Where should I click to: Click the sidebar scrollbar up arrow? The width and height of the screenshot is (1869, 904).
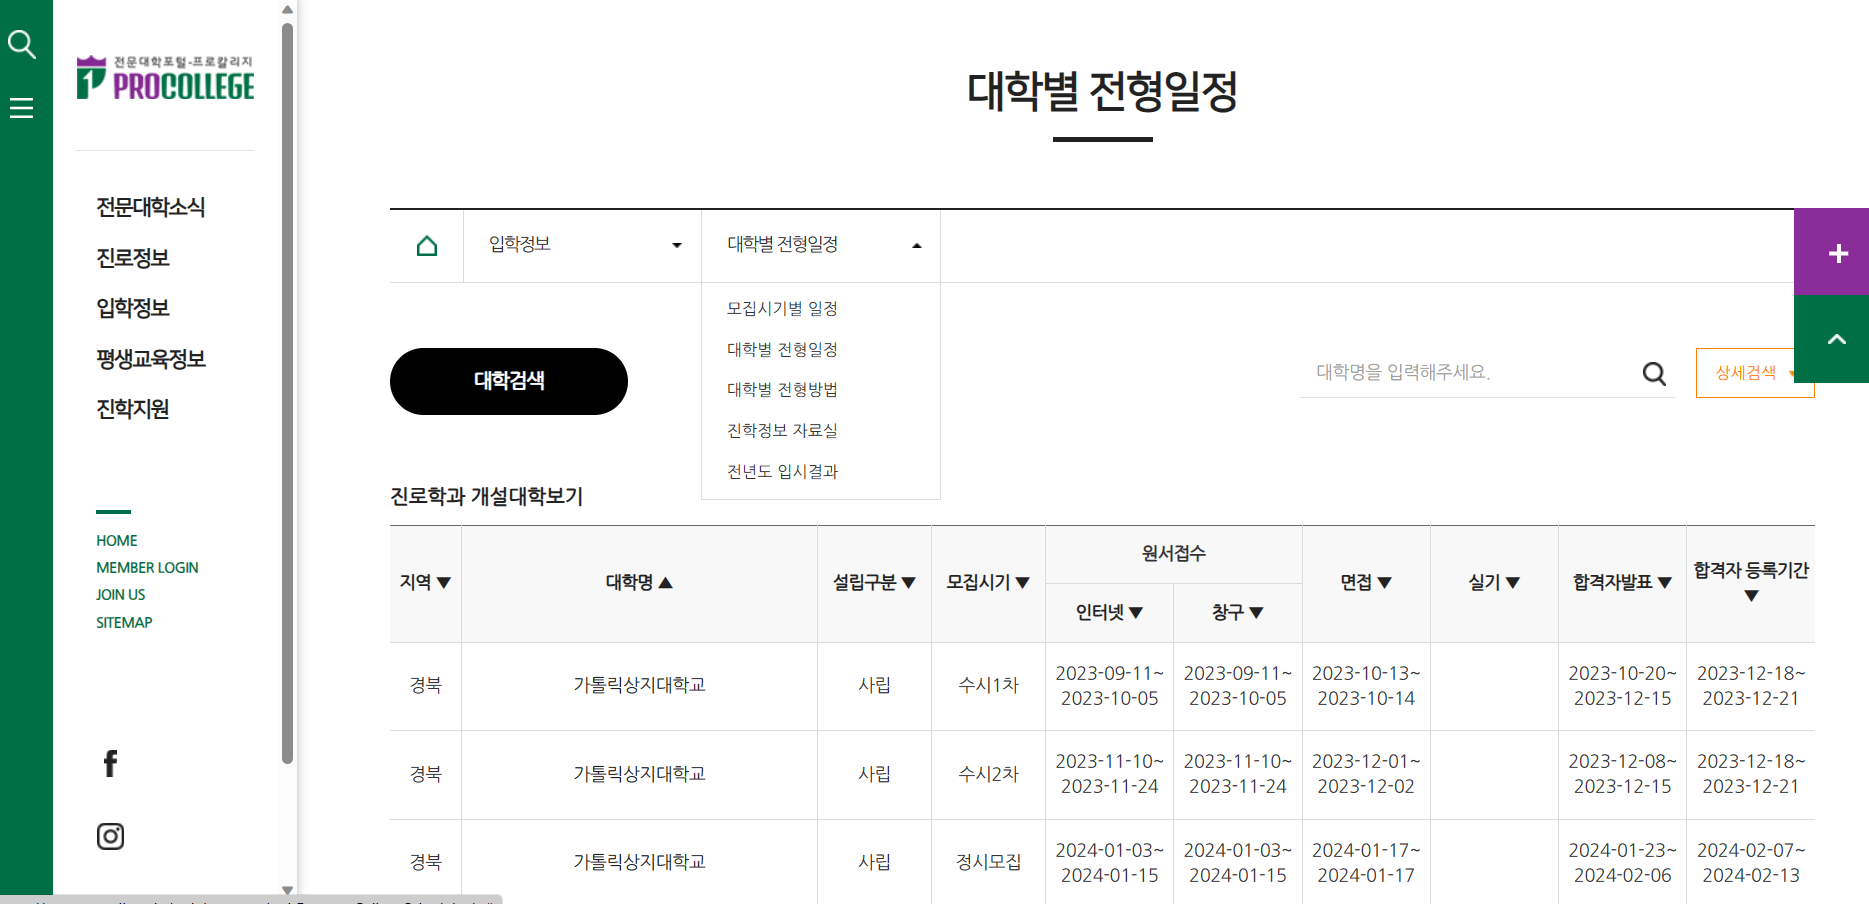[x=287, y=10]
